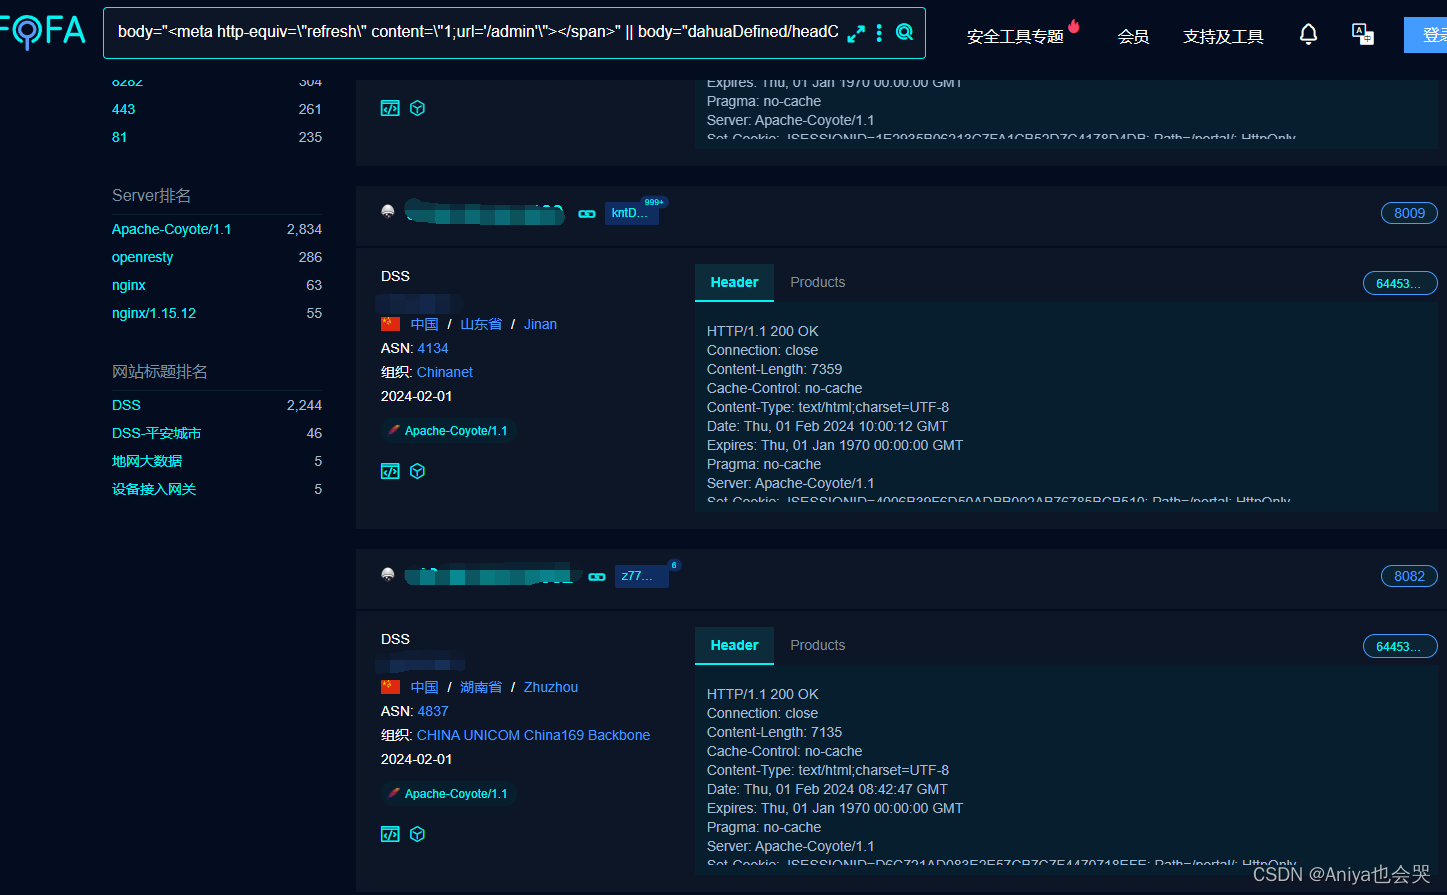Open the cube icon in top partial result
This screenshot has height=895, width=1447.
(x=418, y=108)
